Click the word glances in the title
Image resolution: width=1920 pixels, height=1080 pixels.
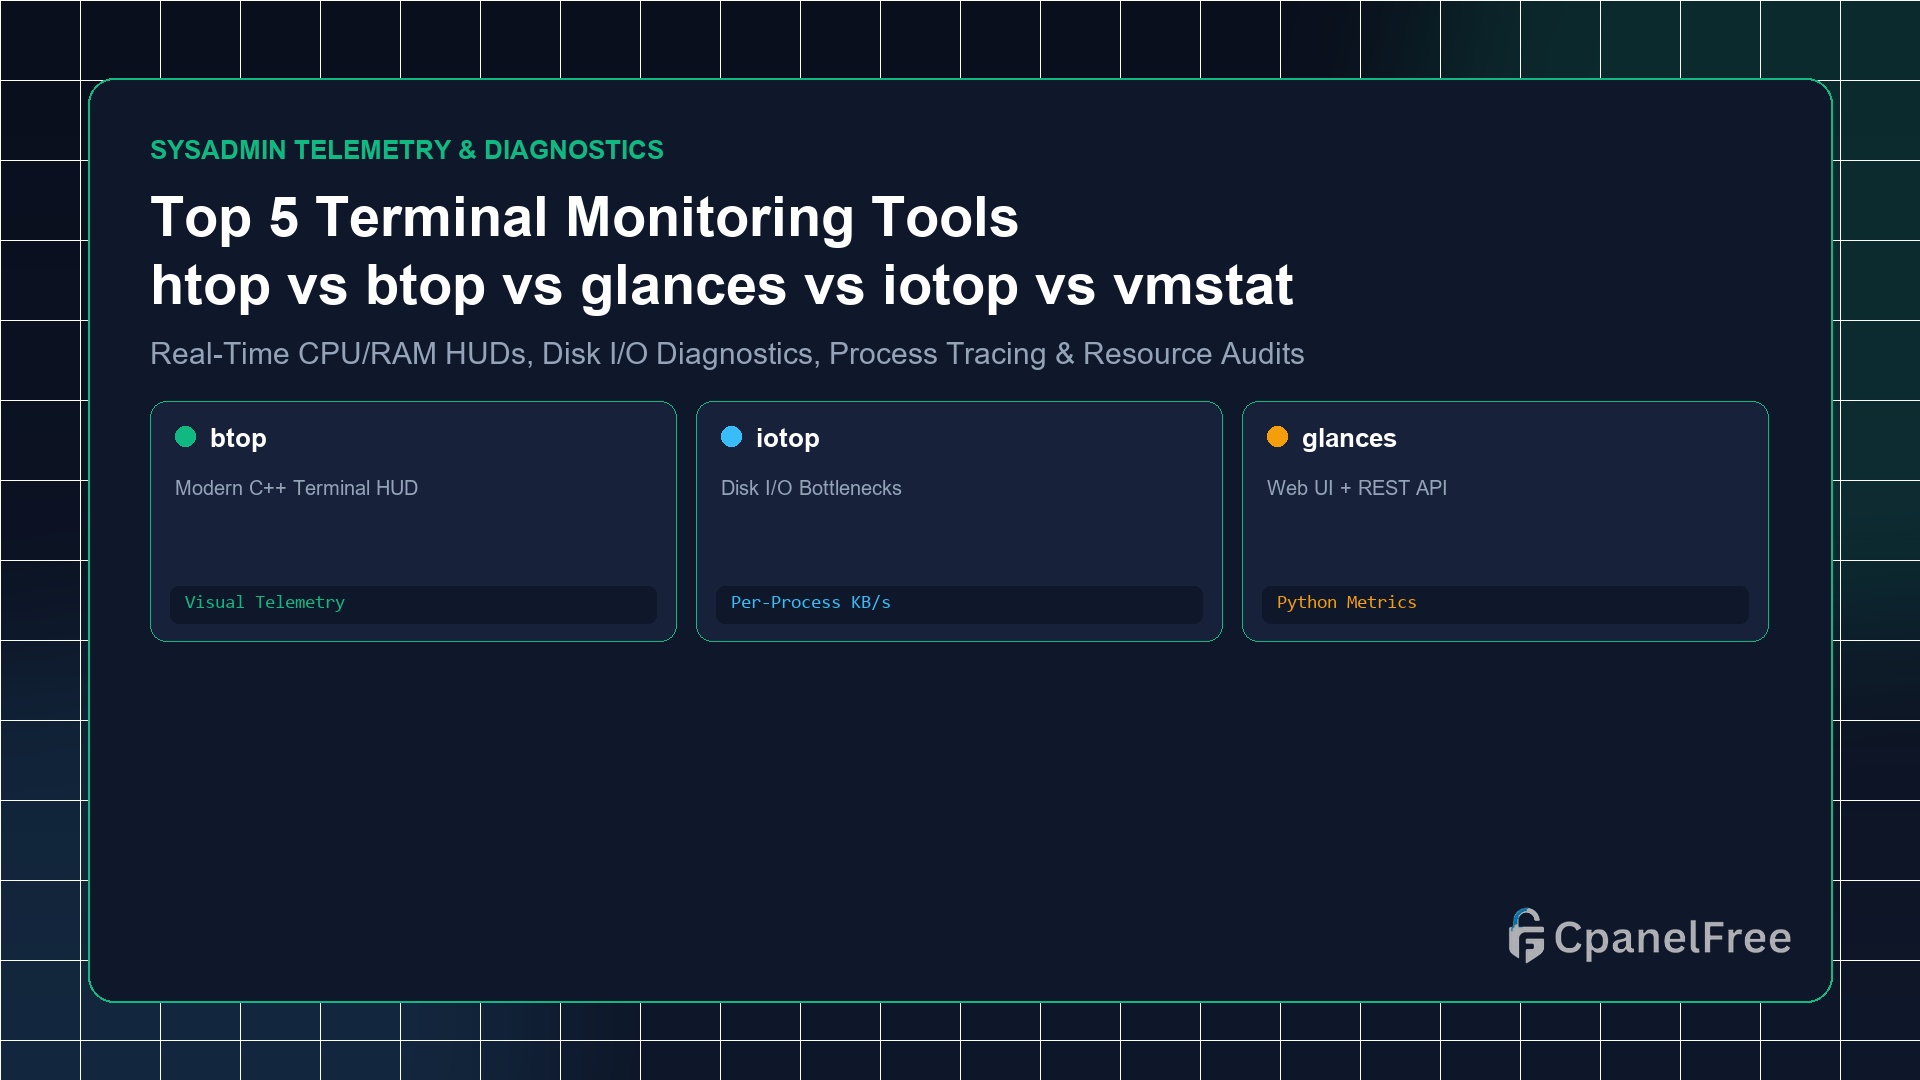tap(684, 288)
